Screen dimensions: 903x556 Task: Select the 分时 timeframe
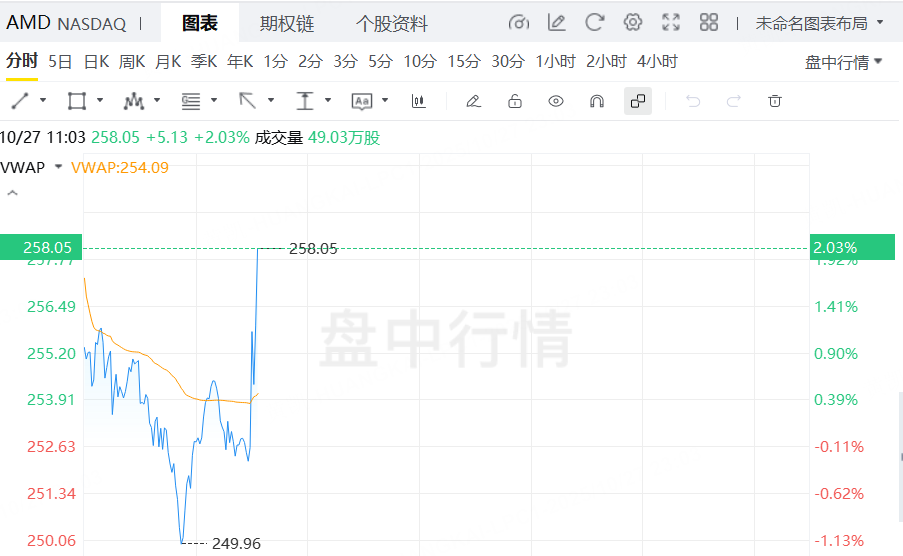[x=22, y=60]
